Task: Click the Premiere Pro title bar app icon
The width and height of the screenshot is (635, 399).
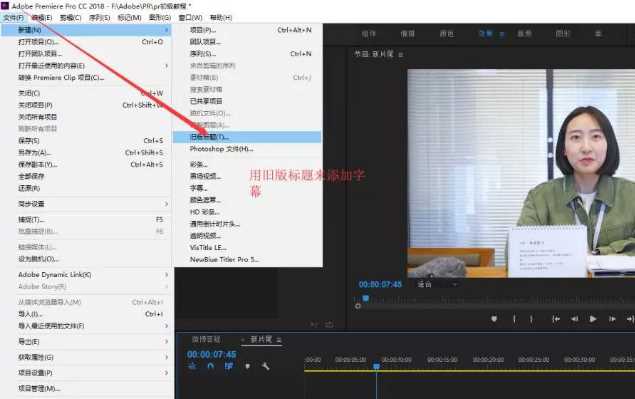Action: (5, 6)
